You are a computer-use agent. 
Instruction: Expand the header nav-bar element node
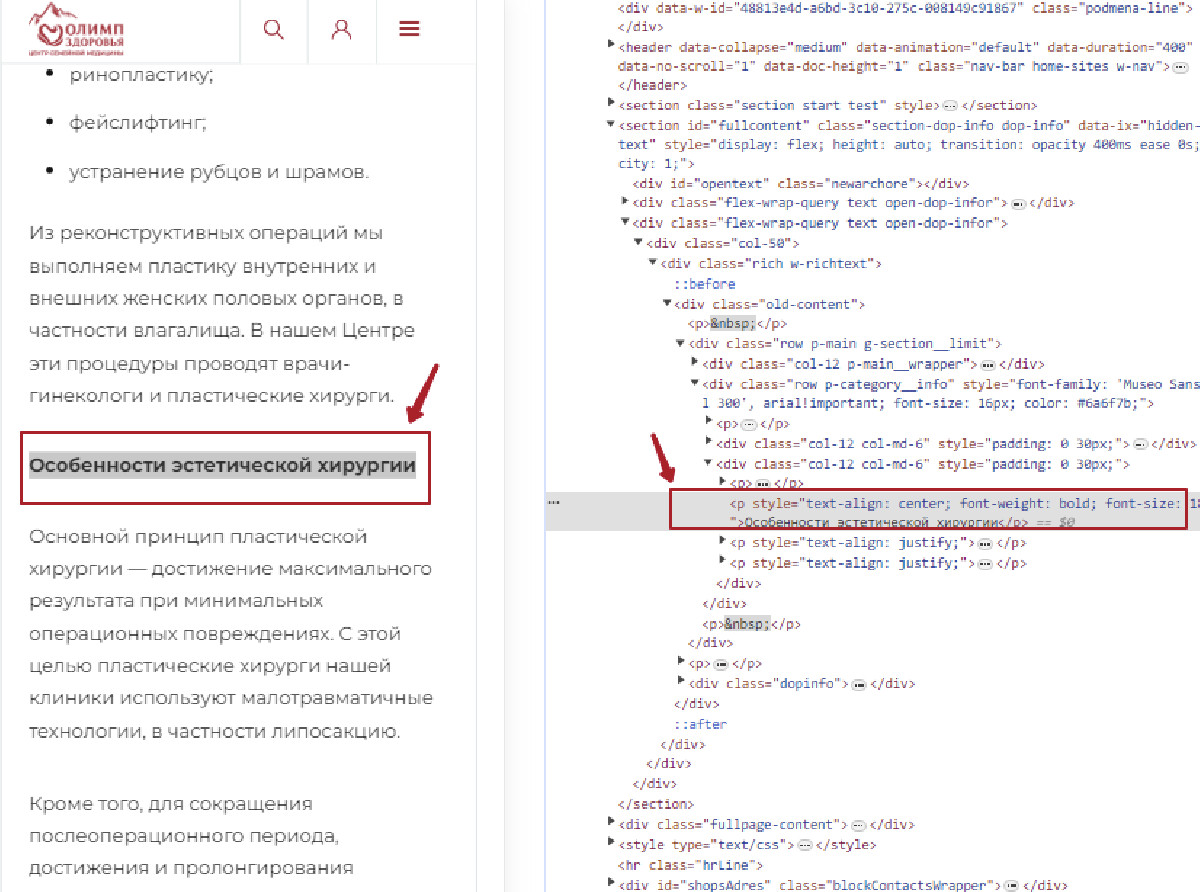point(612,46)
